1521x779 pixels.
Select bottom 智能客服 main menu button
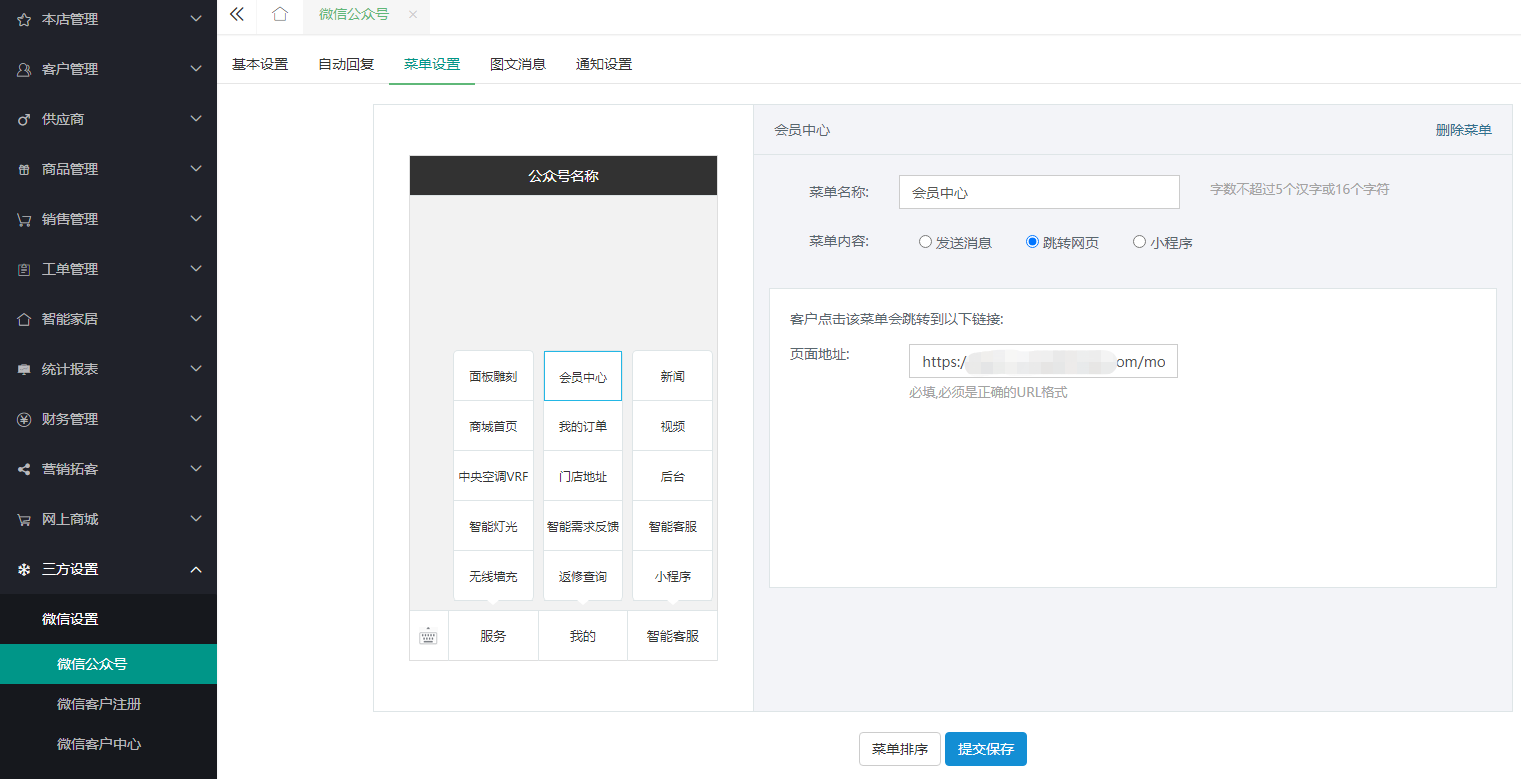coord(673,636)
